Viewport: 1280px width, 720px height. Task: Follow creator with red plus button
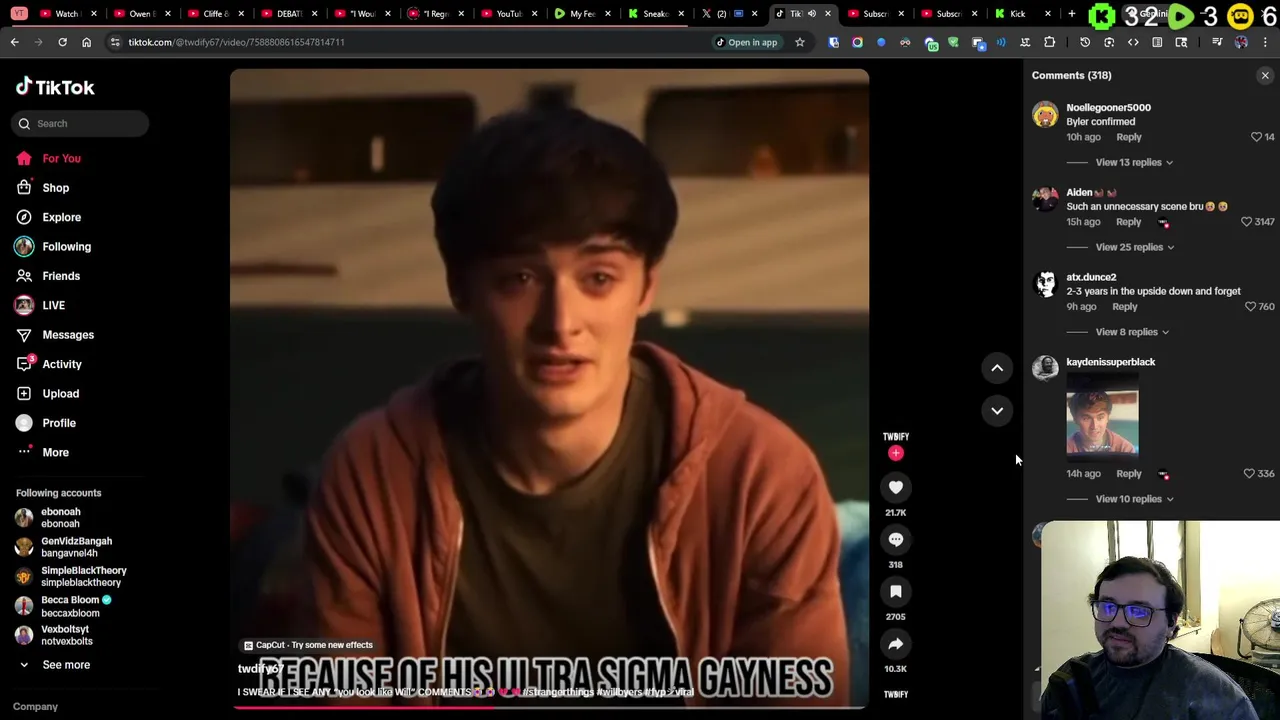tap(896, 453)
